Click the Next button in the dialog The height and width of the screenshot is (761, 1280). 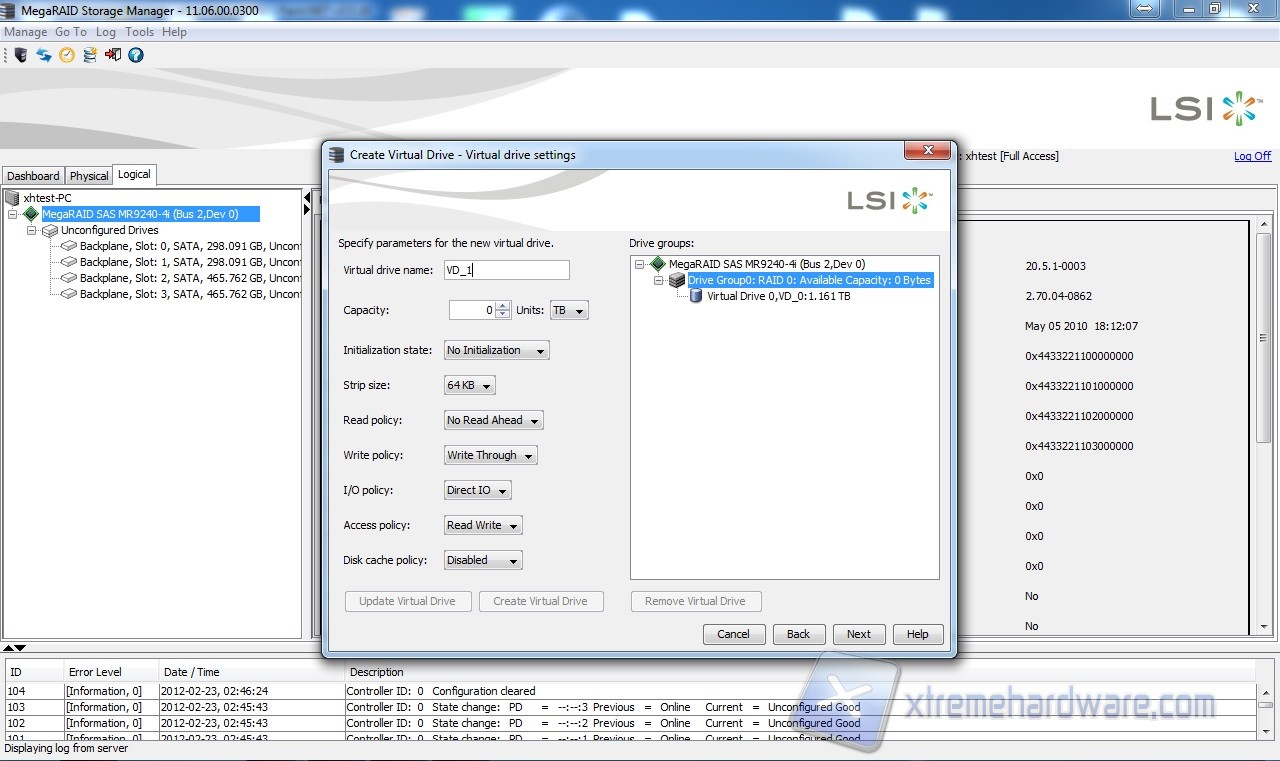[x=858, y=634]
